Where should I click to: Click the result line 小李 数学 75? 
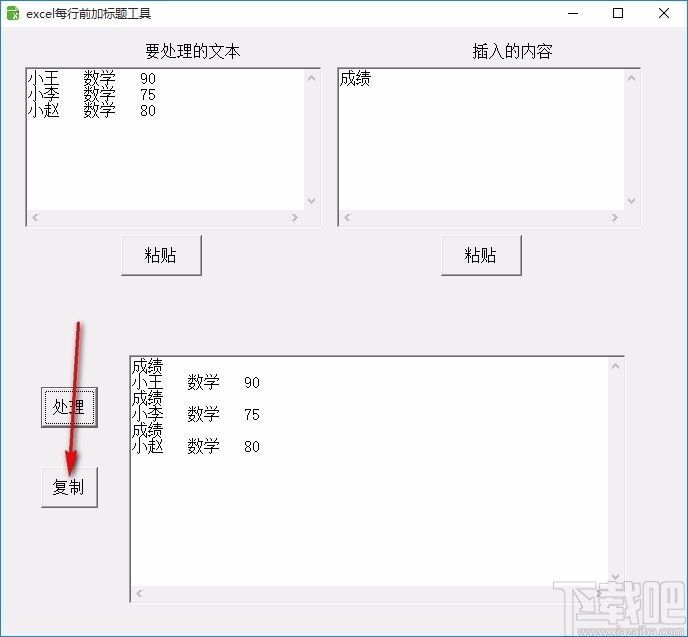[196, 414]
